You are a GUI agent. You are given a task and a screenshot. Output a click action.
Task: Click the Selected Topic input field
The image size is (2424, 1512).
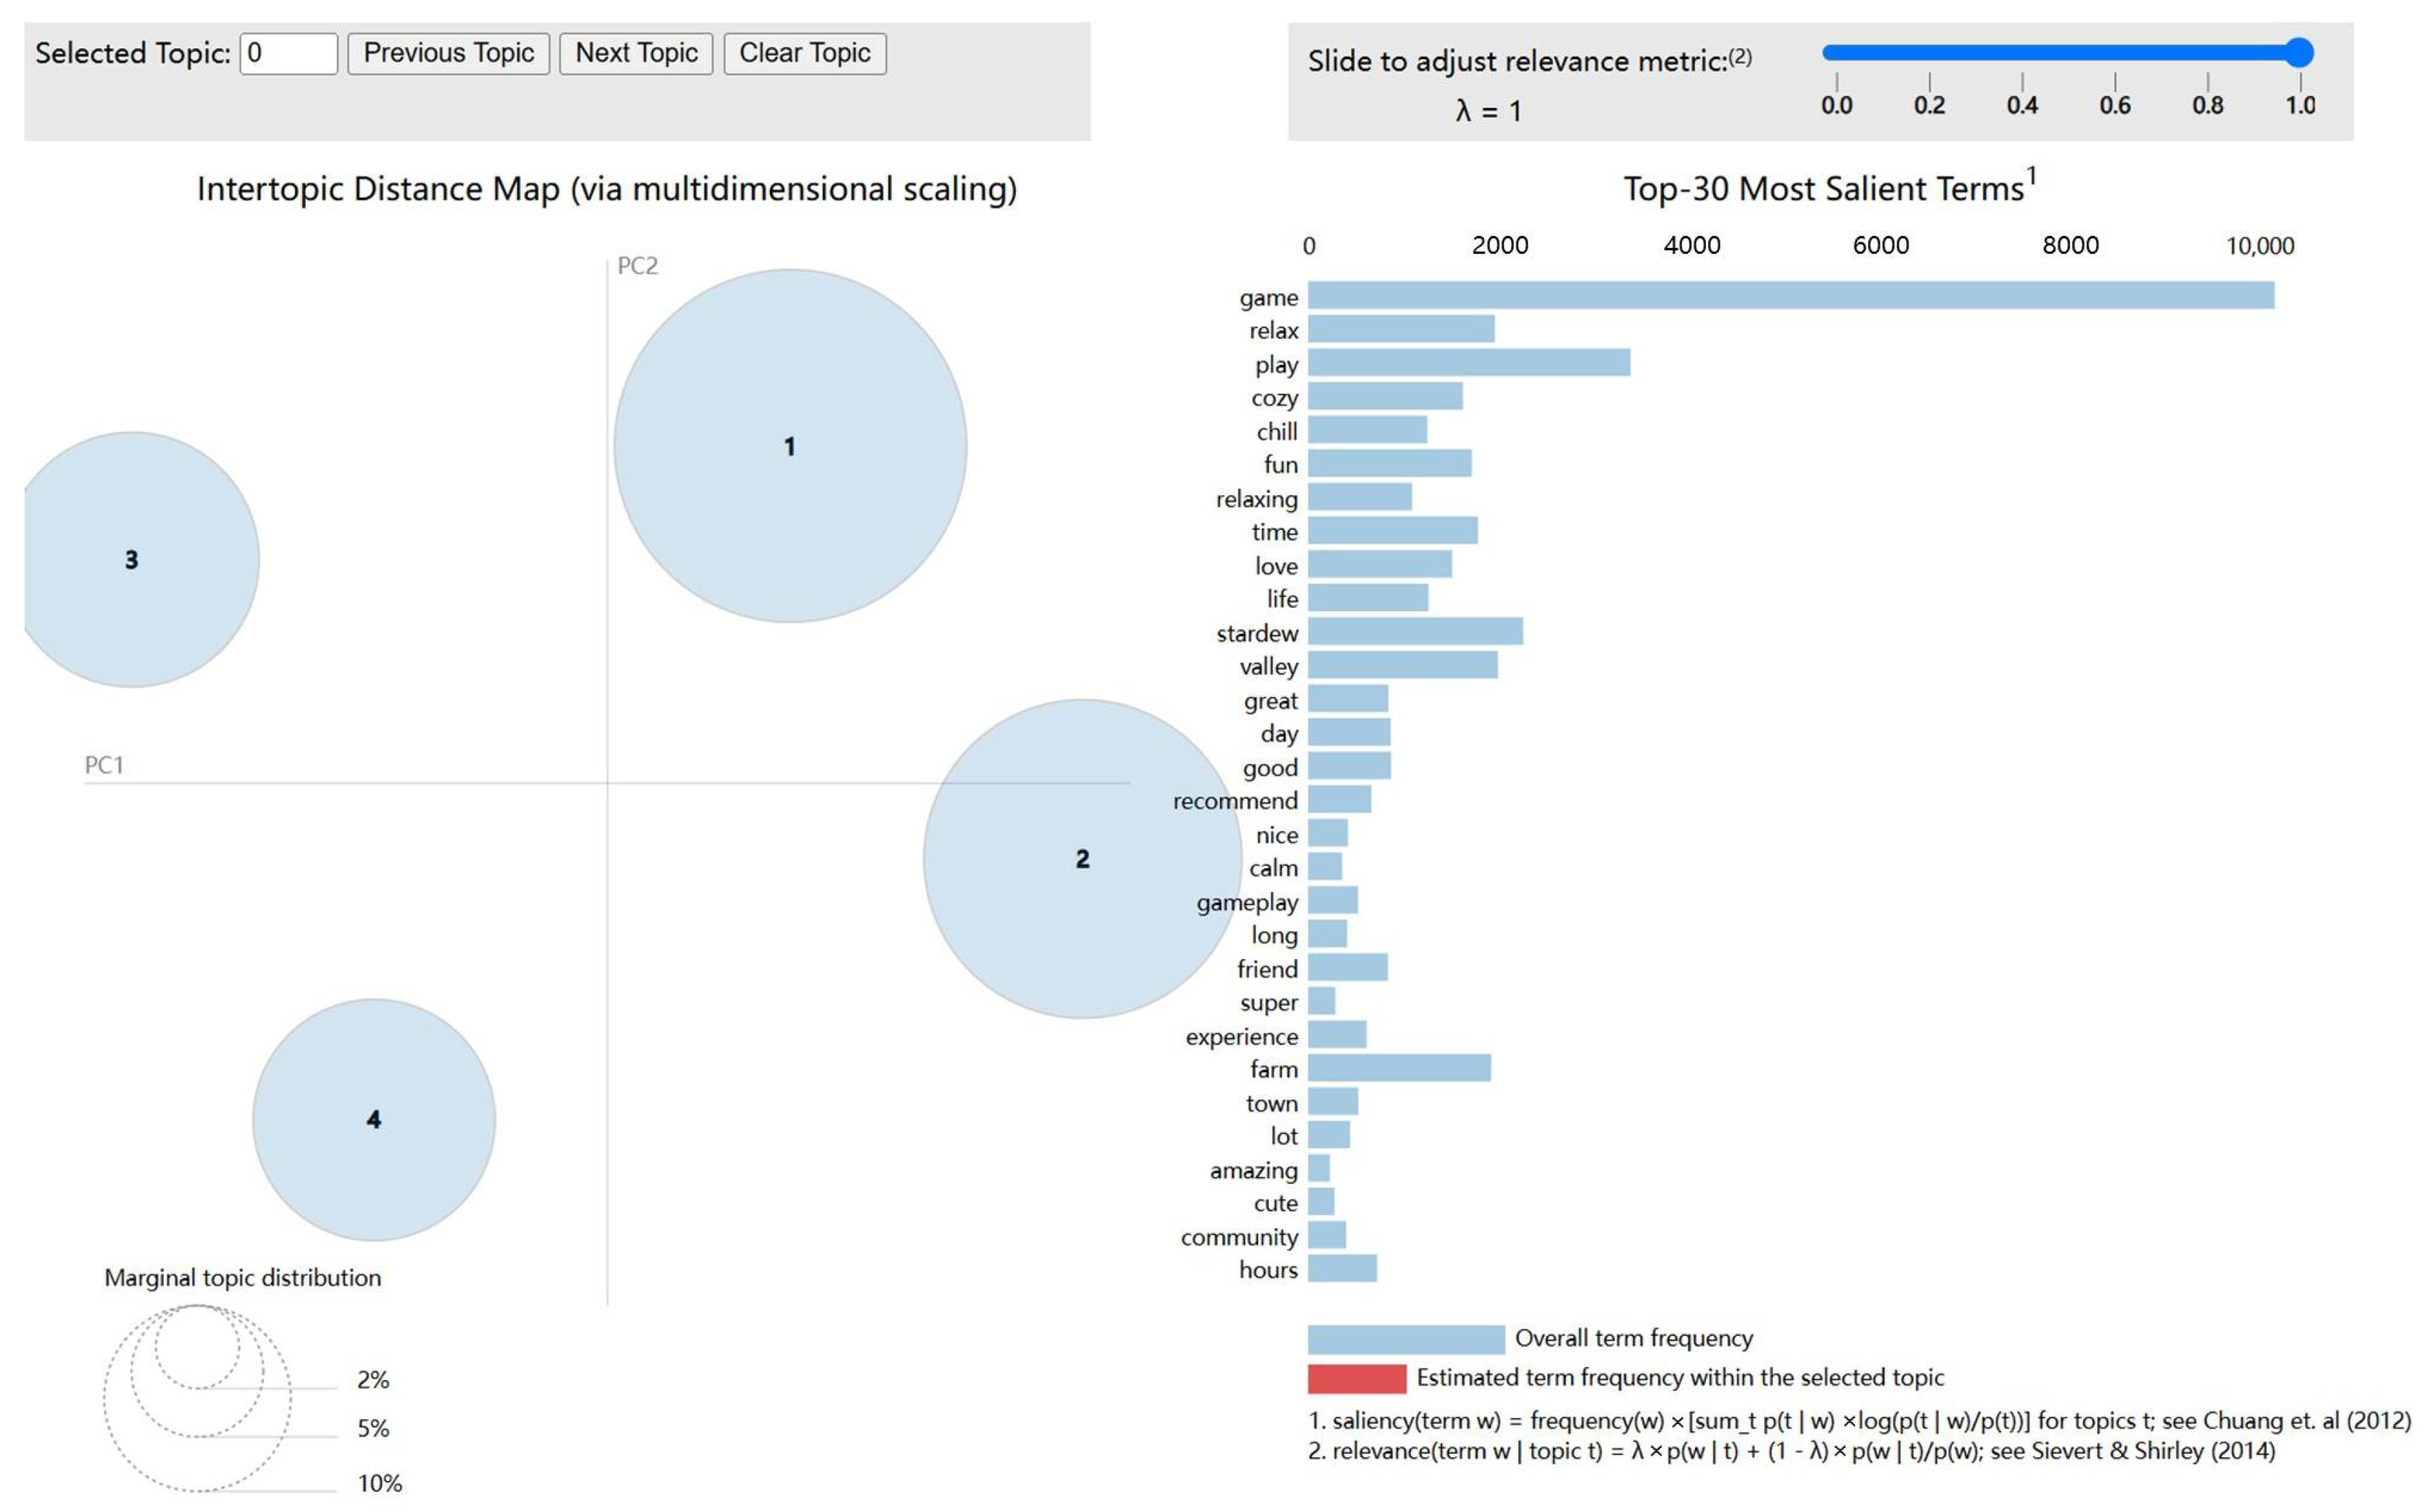click(288, 53)
